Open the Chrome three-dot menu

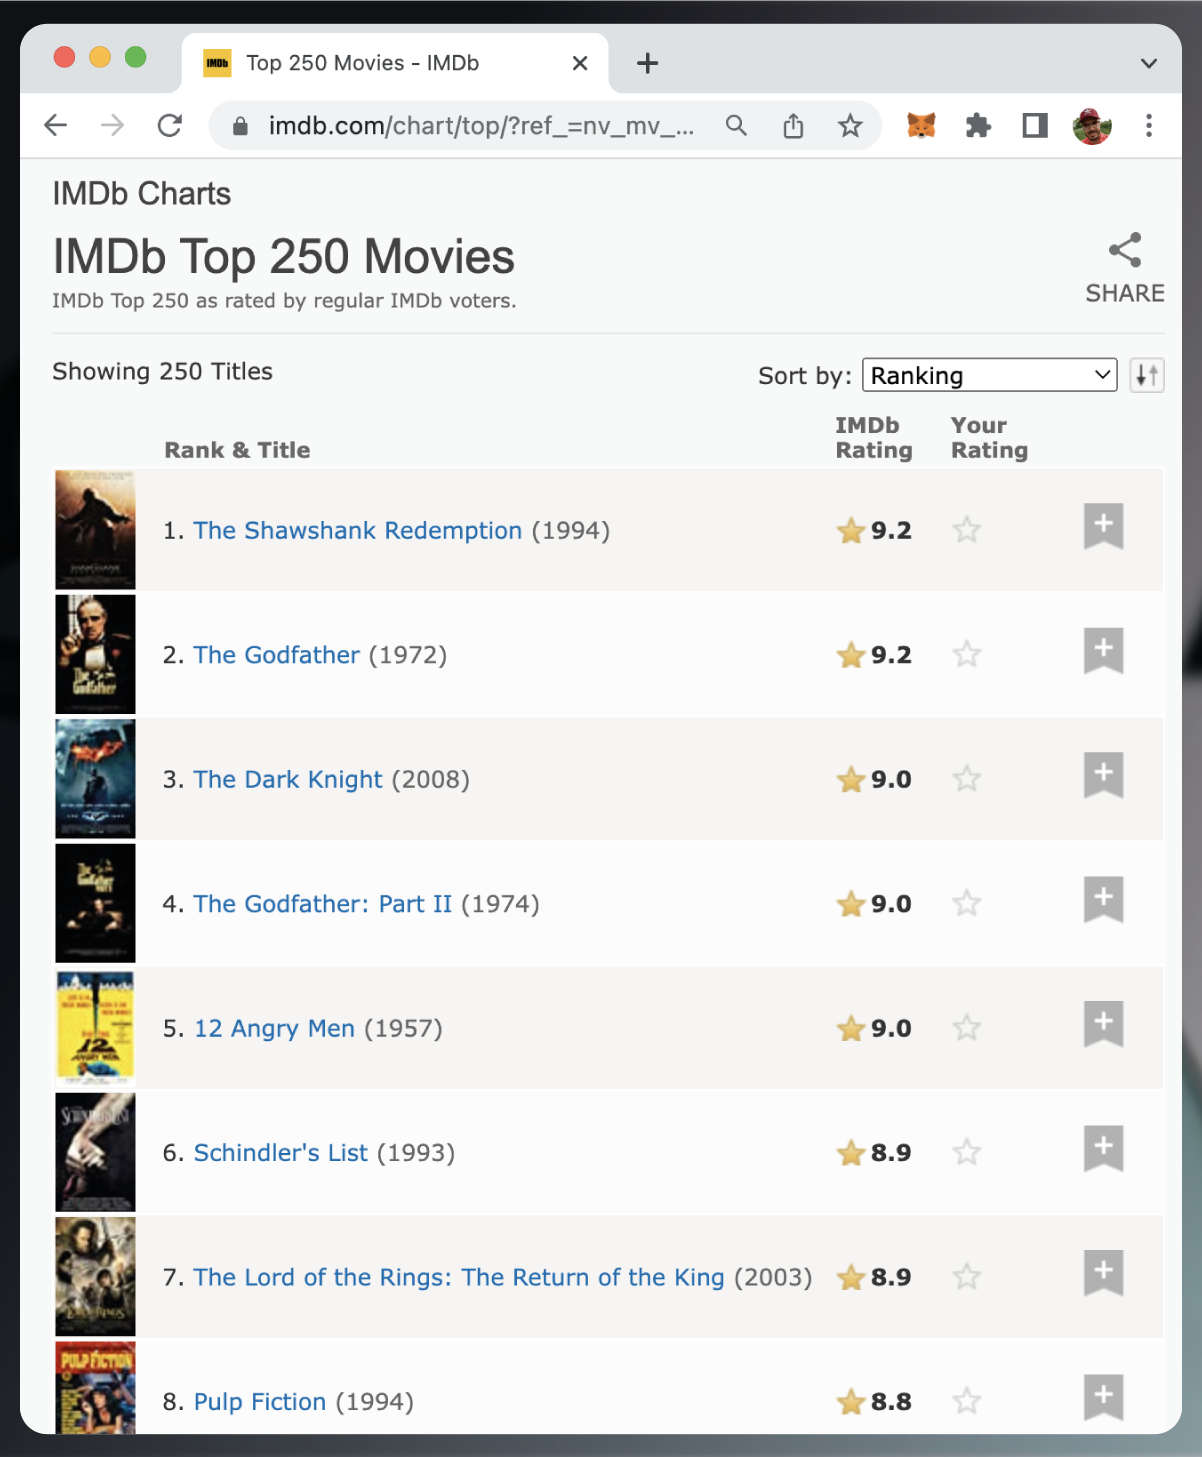coord(1148,126)
